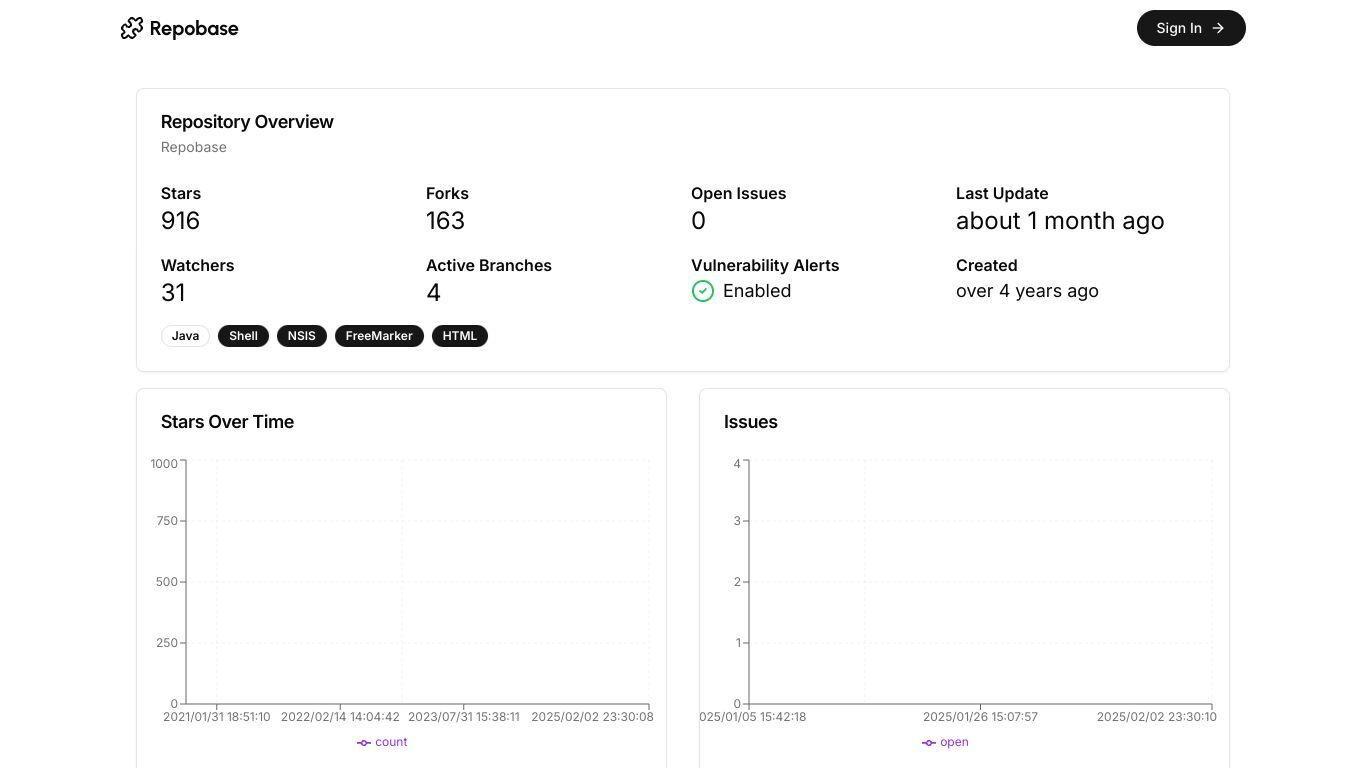This screenshot has height=768, width=1366.
Task: Click the 2022/02/14 14:04:42 axis label
Action: [340, 717]
